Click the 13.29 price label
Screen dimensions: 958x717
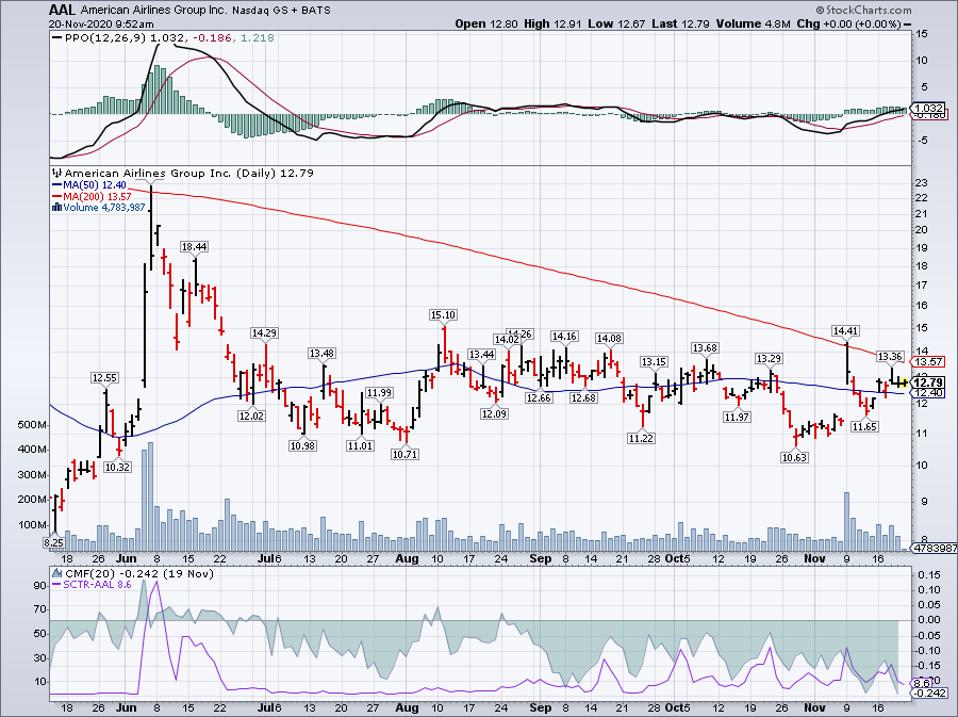point(769,358)
